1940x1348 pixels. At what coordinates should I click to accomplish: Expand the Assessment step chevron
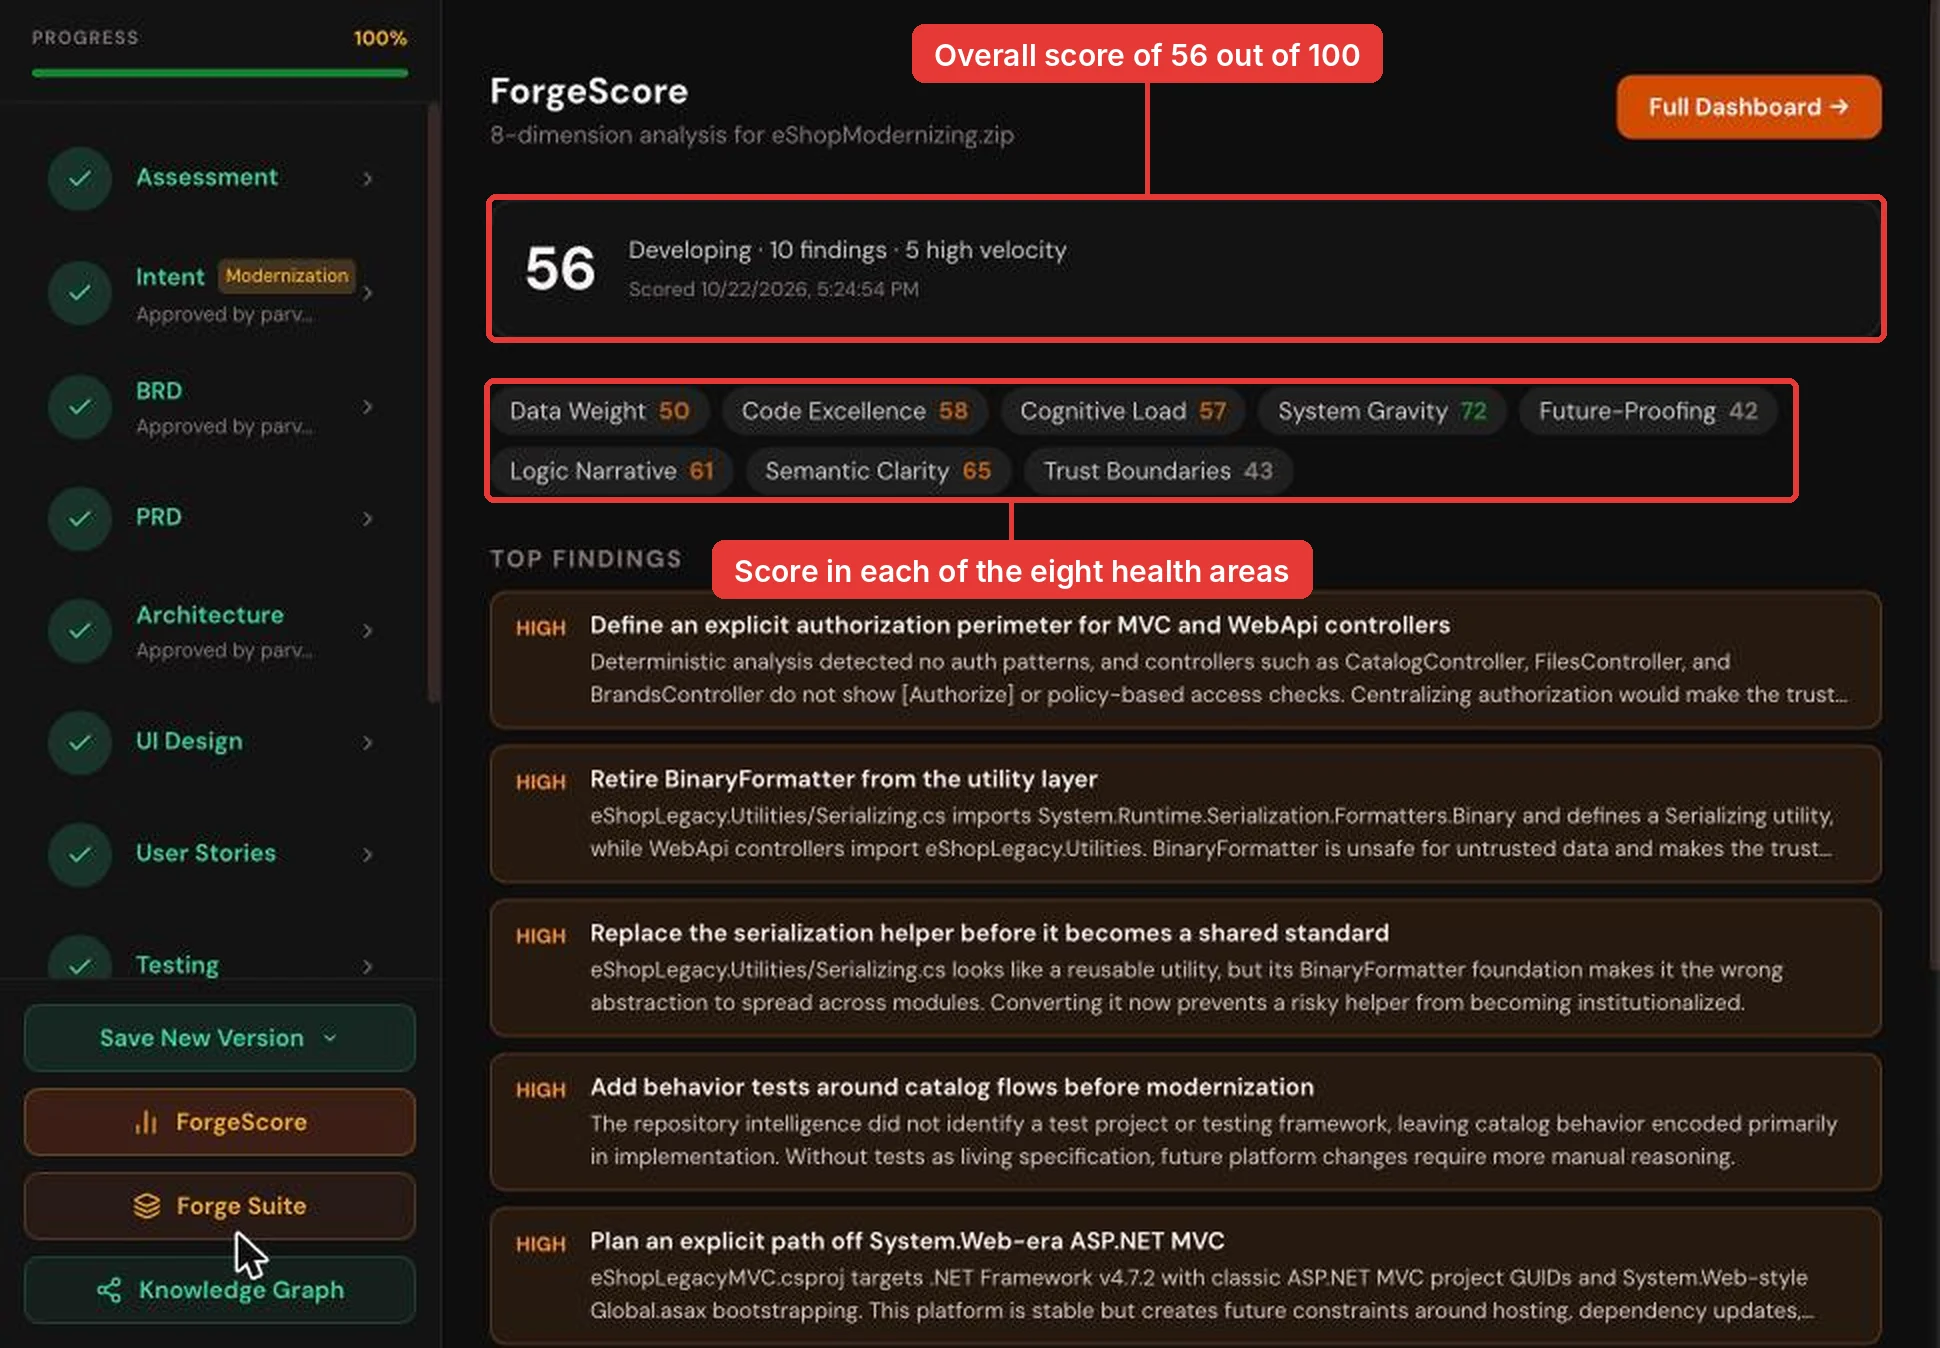368,179
